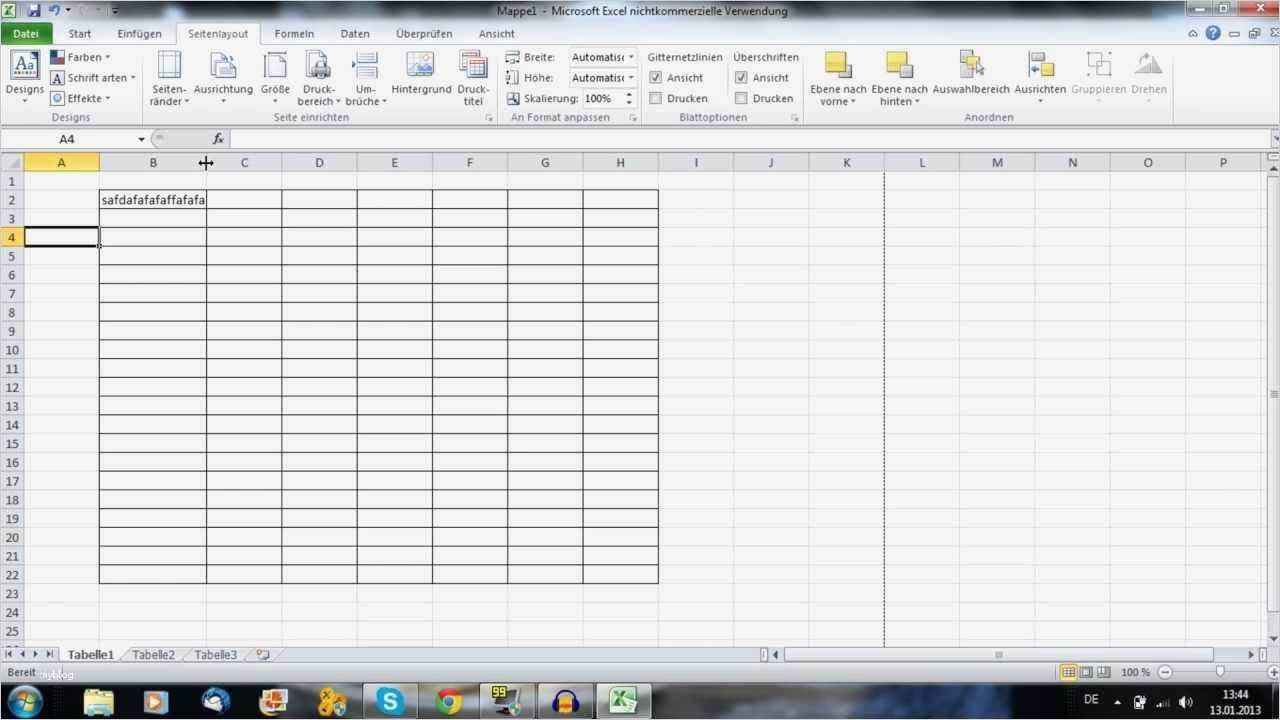Disable Gitternetzlinien Ansicht
The width and height of the screenshot is (1280, 720).
point(655,77)
